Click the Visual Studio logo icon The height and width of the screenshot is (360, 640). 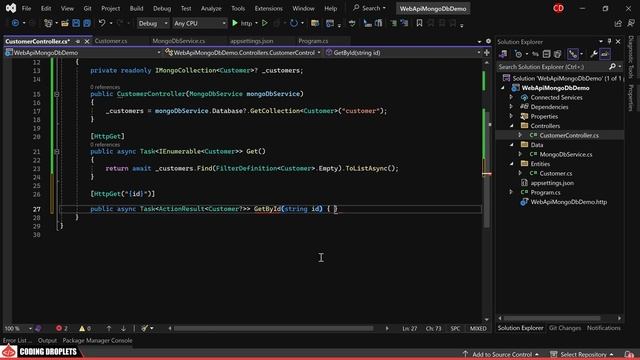[x=11, y=8]
